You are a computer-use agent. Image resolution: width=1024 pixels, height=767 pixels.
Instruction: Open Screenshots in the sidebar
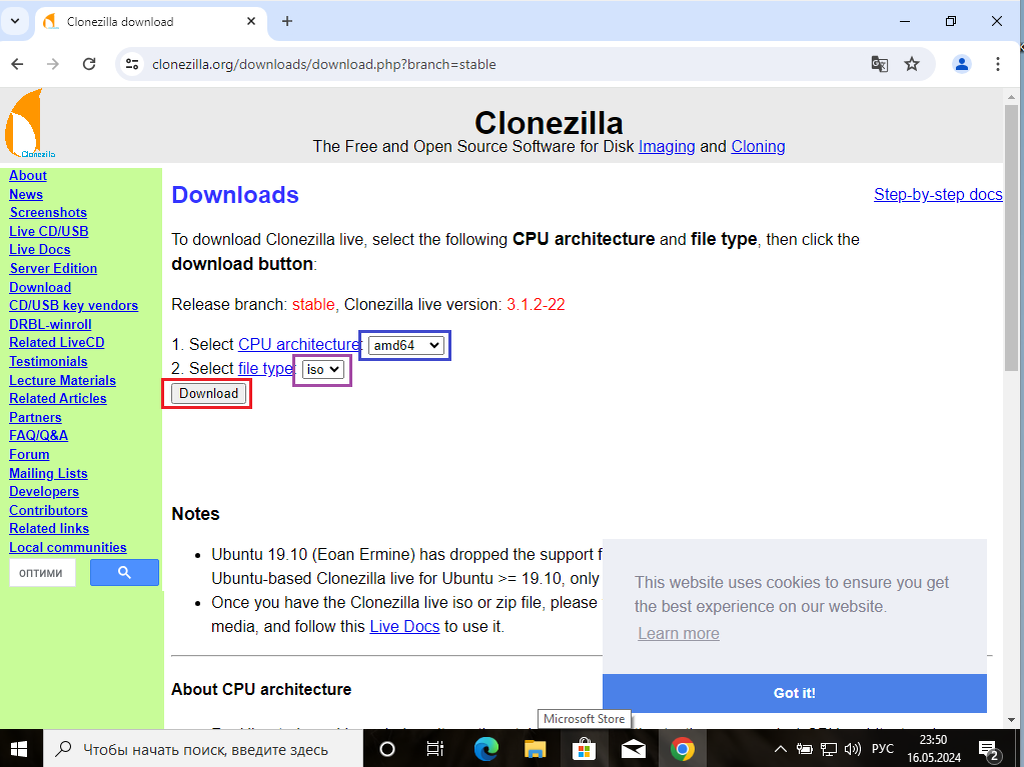(x=48, y=213)
